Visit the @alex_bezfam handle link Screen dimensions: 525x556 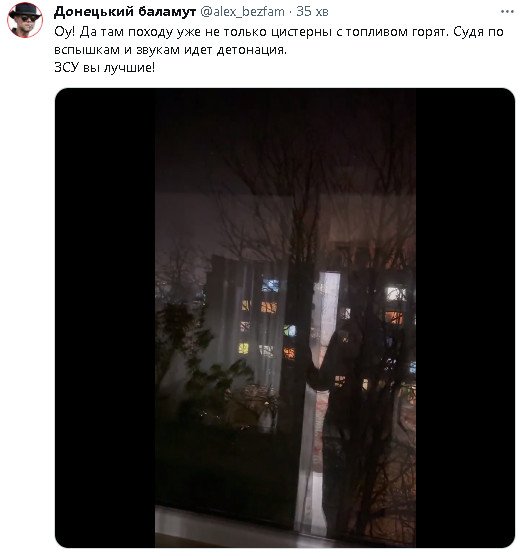242,12
